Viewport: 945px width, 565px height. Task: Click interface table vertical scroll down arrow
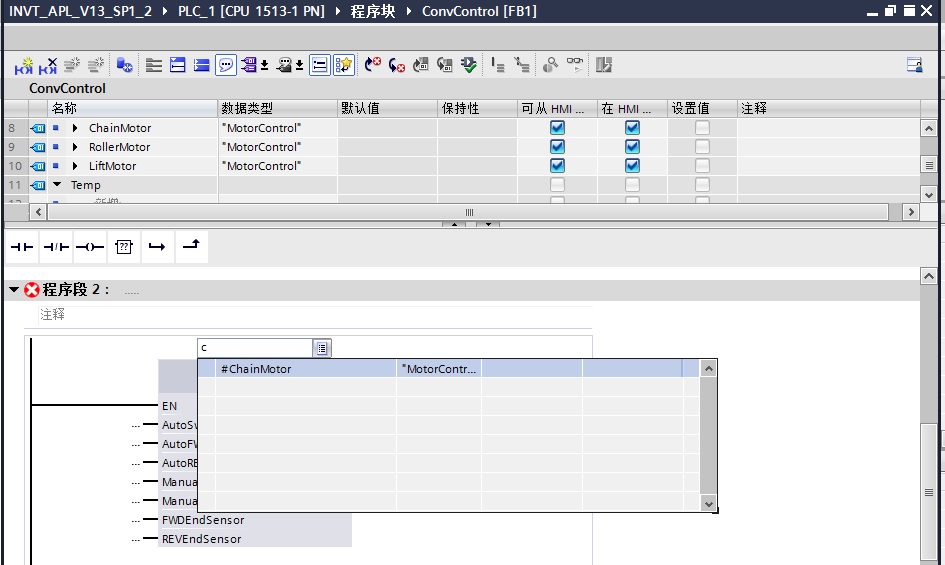929,194
